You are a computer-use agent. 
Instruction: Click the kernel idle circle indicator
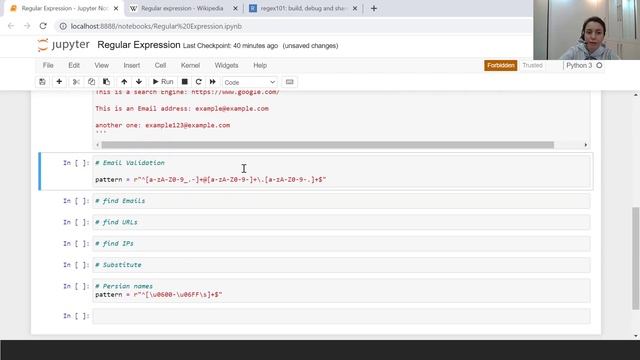point(599,65)
